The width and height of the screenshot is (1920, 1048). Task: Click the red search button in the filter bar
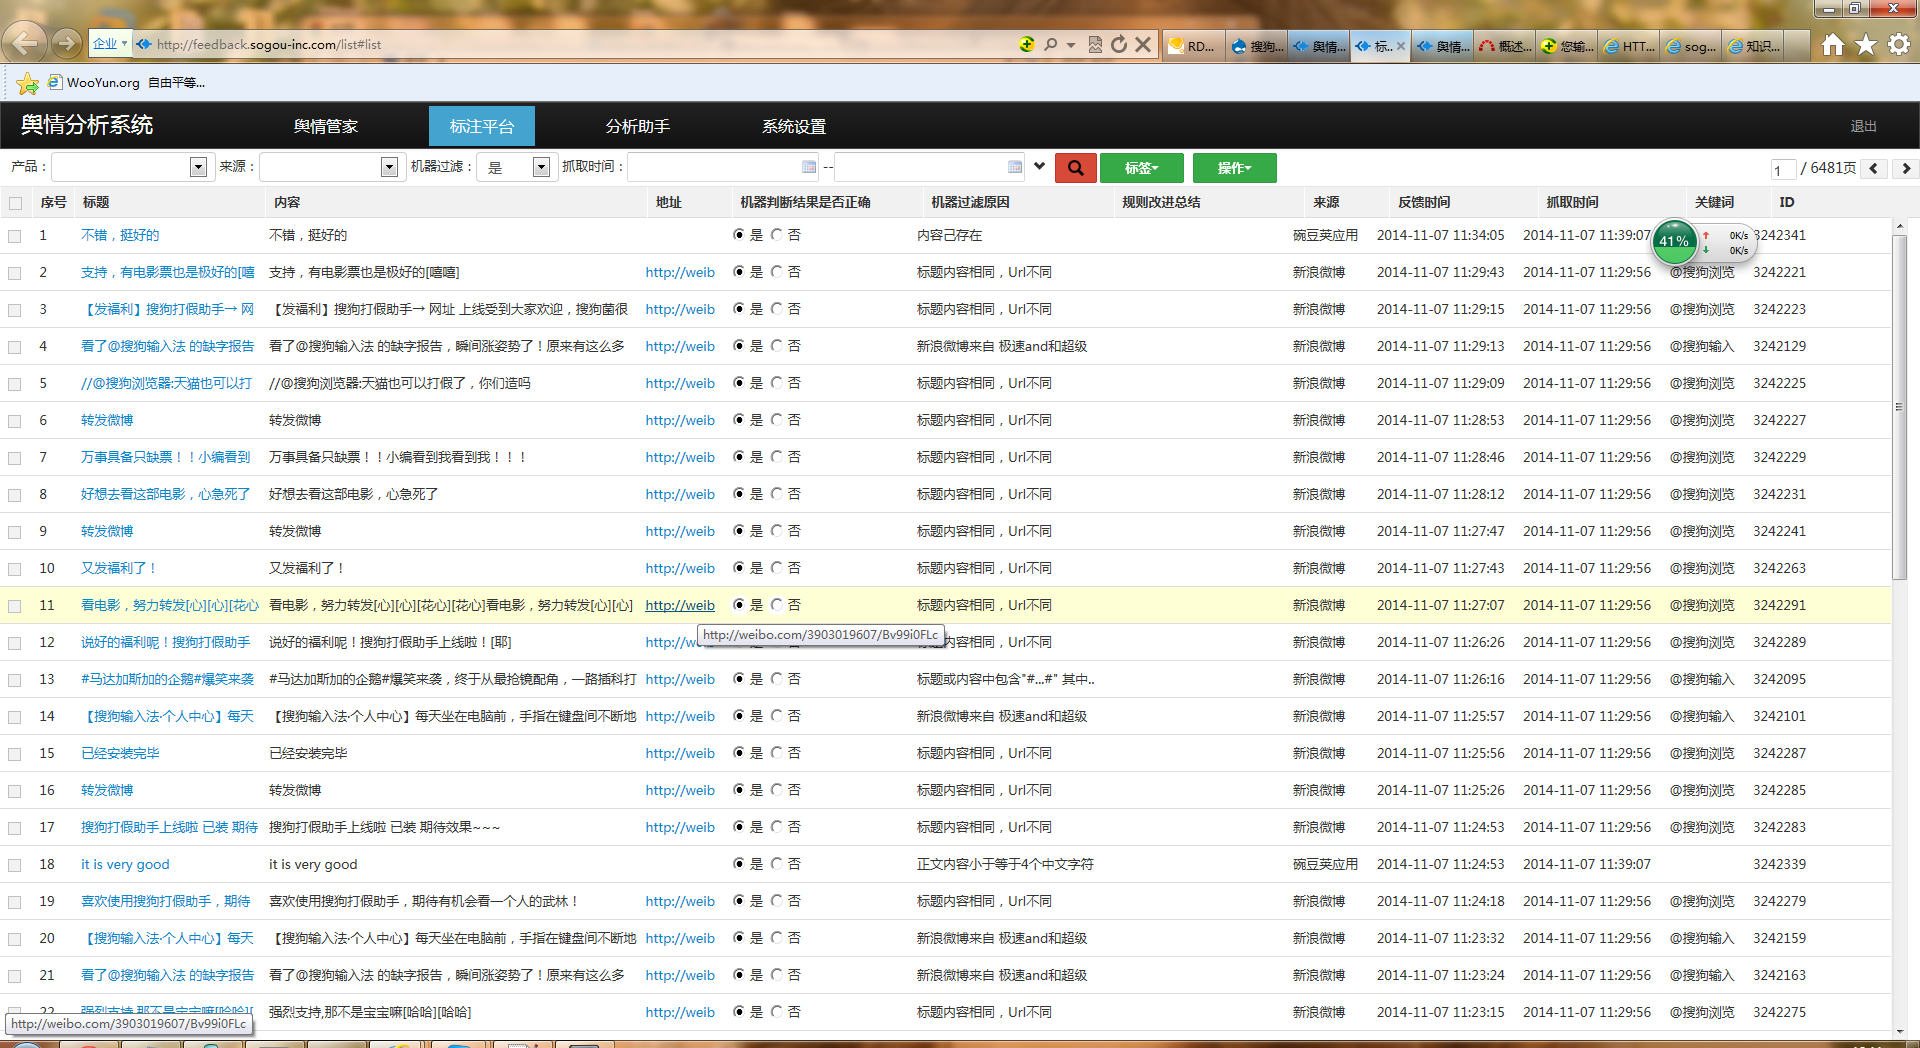point(1076,168)
